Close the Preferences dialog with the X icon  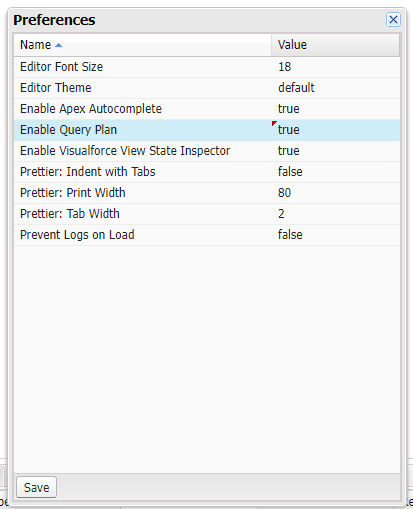point(393,20)
